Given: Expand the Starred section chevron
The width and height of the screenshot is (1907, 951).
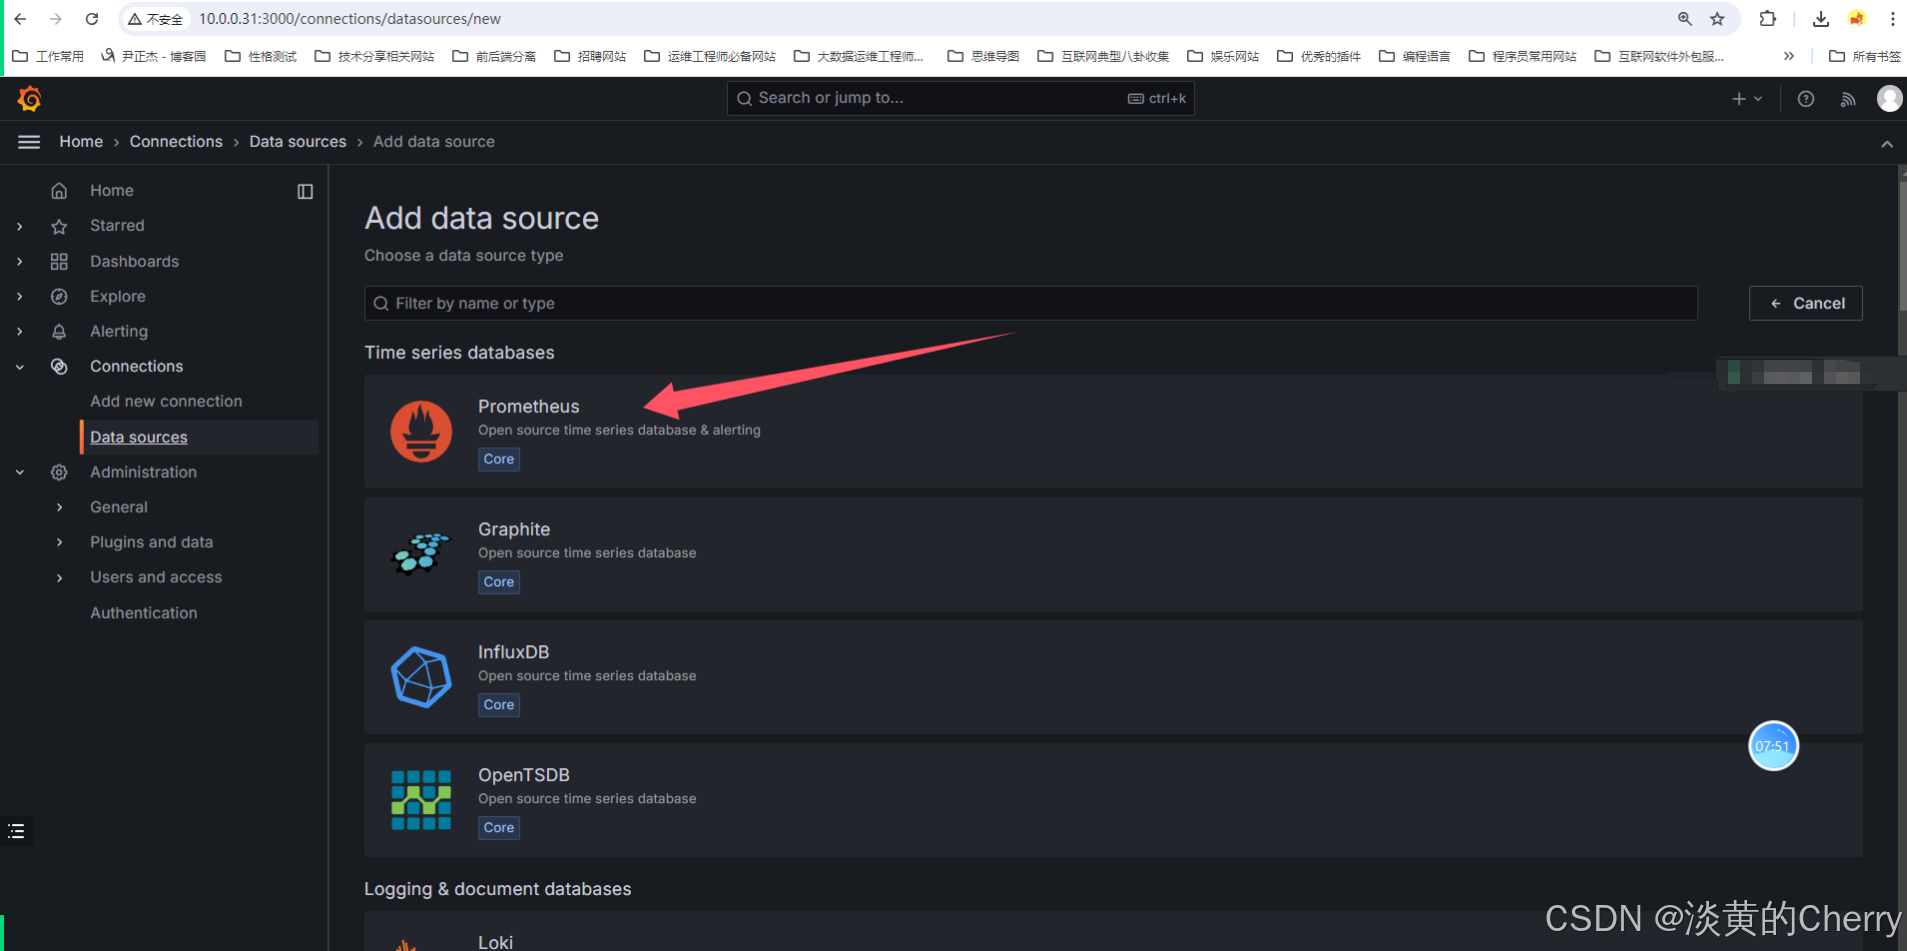Looking at the screenshot, I should coord(20,226).
